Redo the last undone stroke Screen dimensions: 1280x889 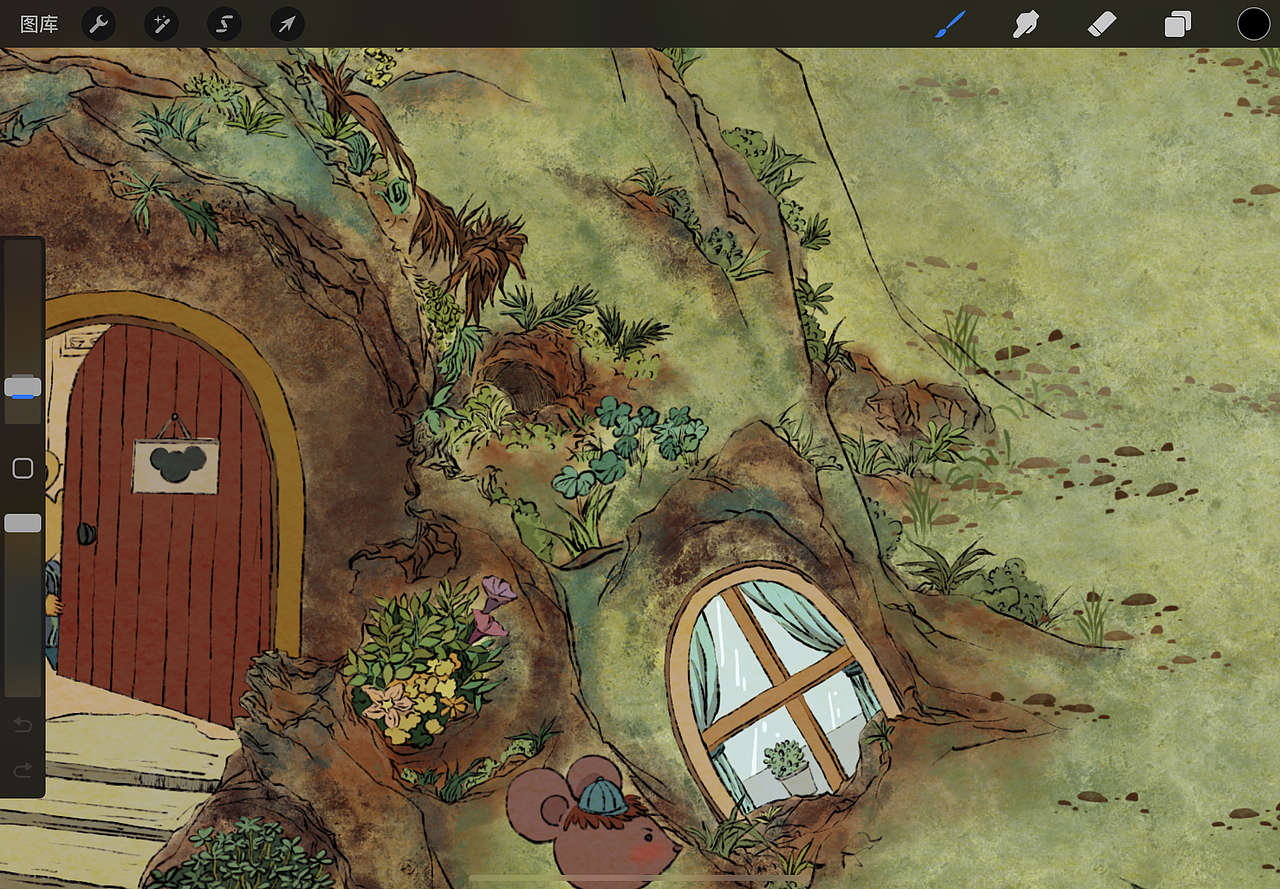[x=22, y=770]
